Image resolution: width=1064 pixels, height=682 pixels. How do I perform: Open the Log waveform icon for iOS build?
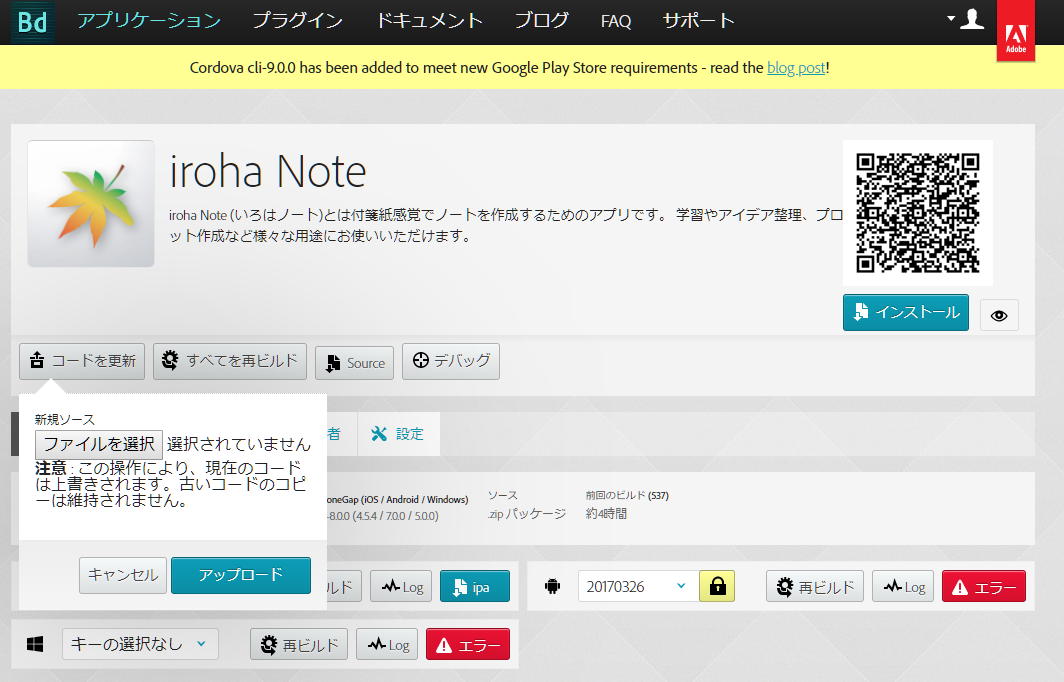pyautogui.click(x=401, y=587)
